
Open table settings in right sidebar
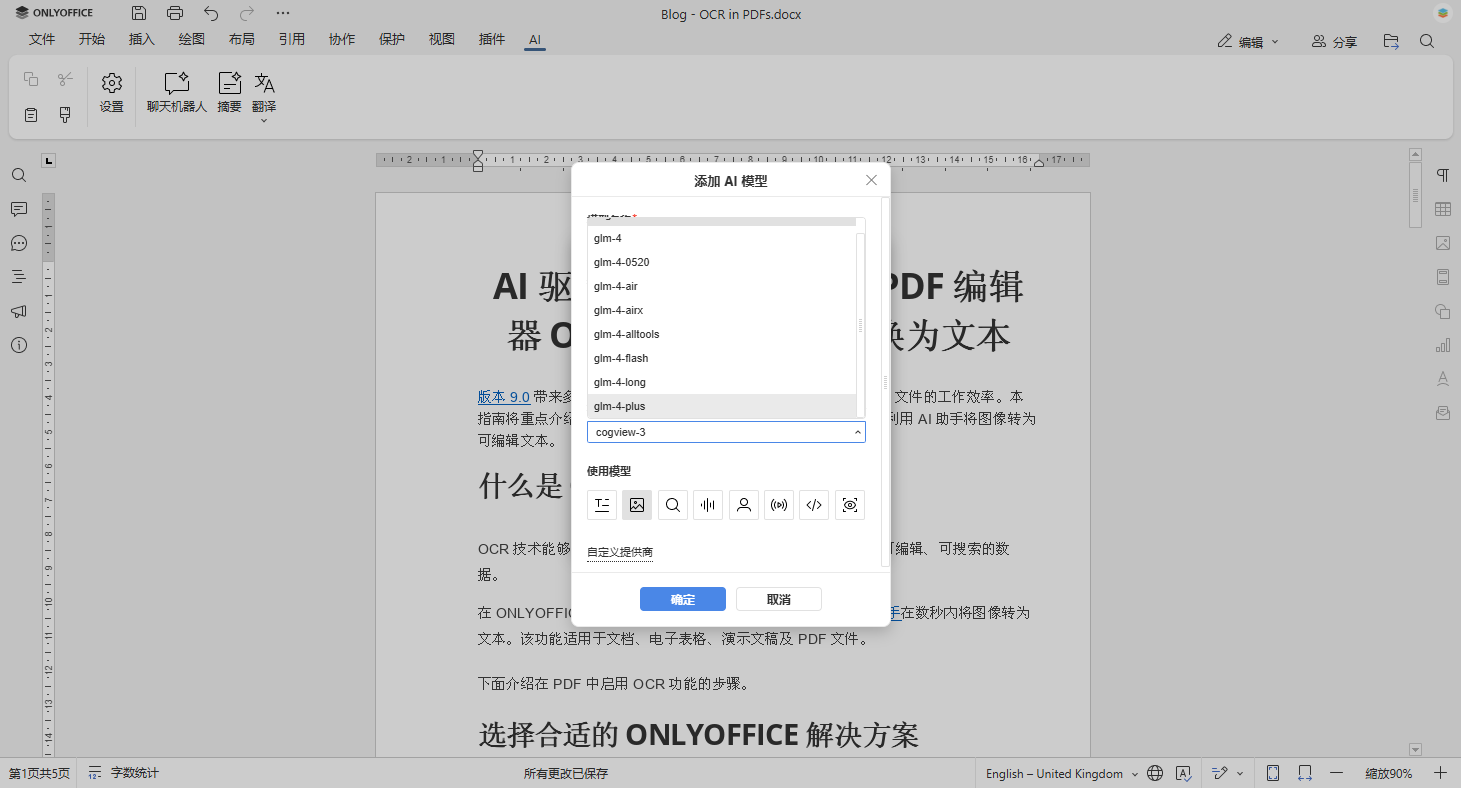coord(1443,209)
